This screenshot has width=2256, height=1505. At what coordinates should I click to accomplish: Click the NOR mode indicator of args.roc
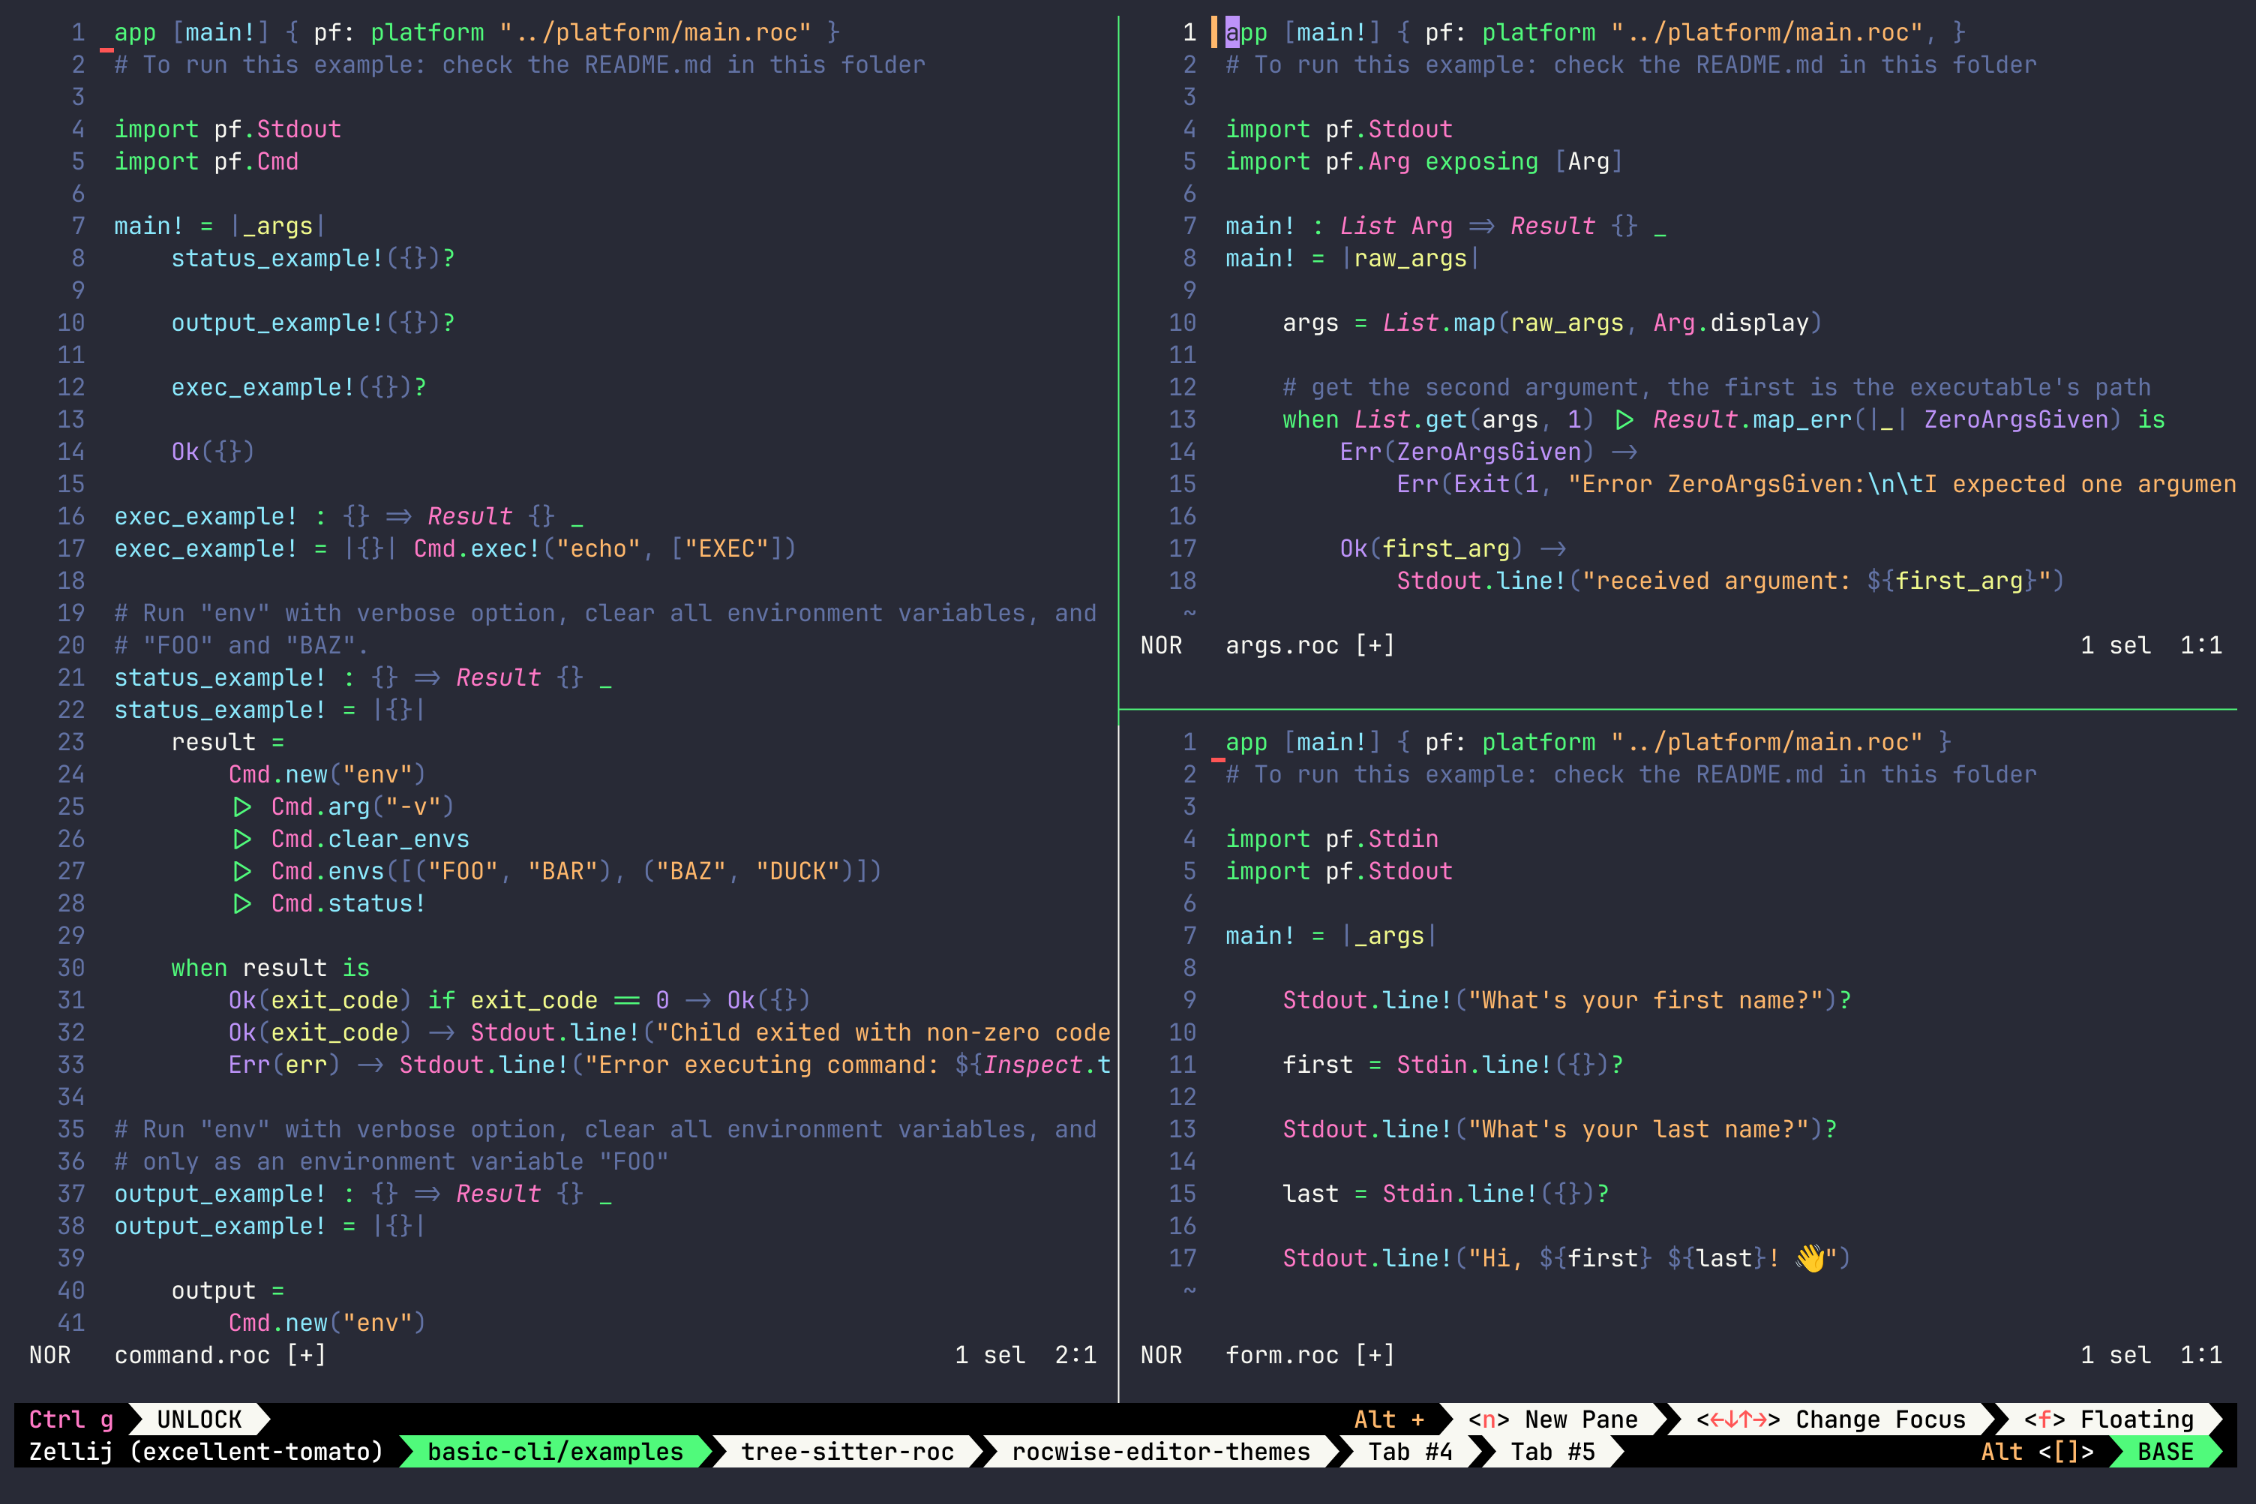[x=1161, y=645]
